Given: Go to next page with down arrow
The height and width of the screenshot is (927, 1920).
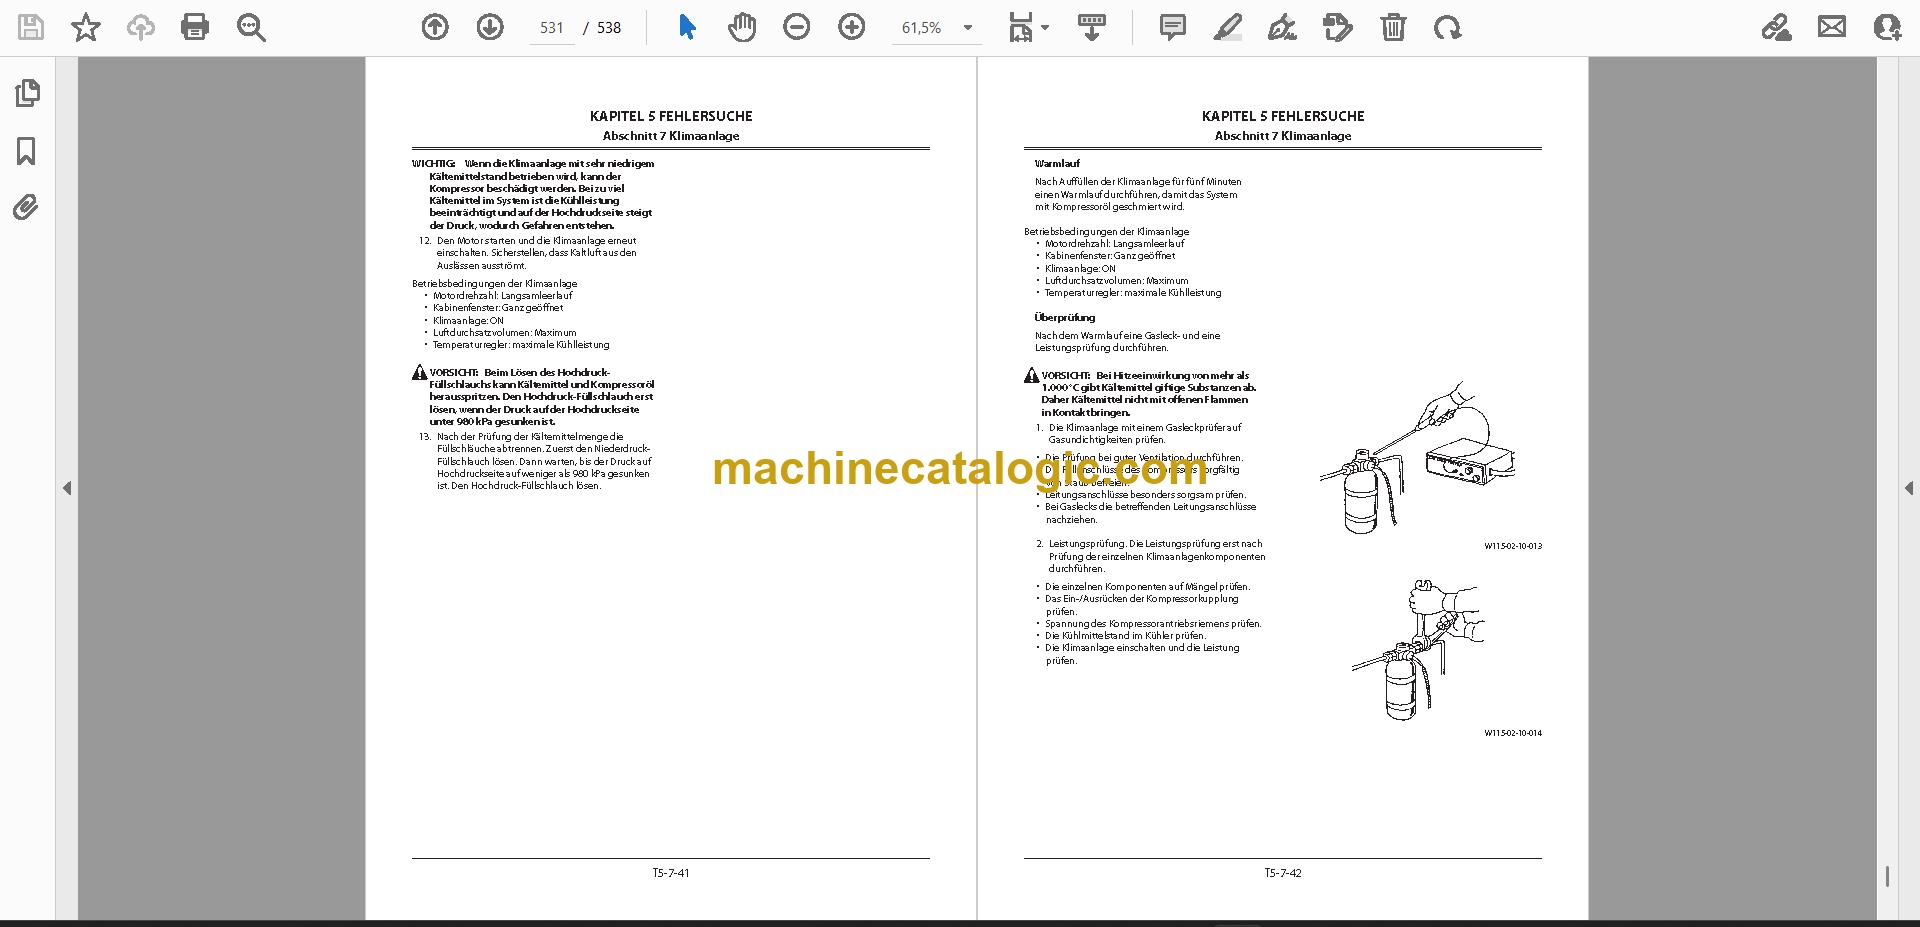Looking at the screenshot, I should (490, 27).
